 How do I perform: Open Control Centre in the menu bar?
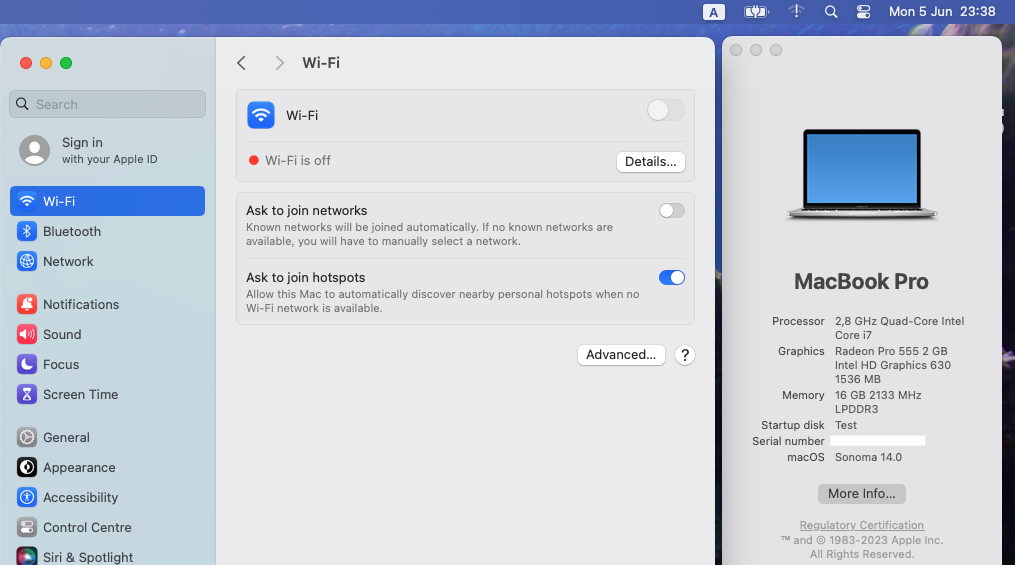point(864,12)
